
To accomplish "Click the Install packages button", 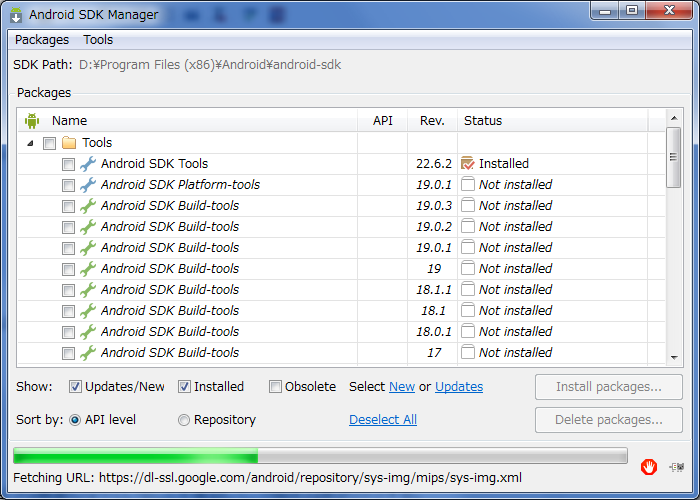I will pyautogui.click(x=609, y=387).
